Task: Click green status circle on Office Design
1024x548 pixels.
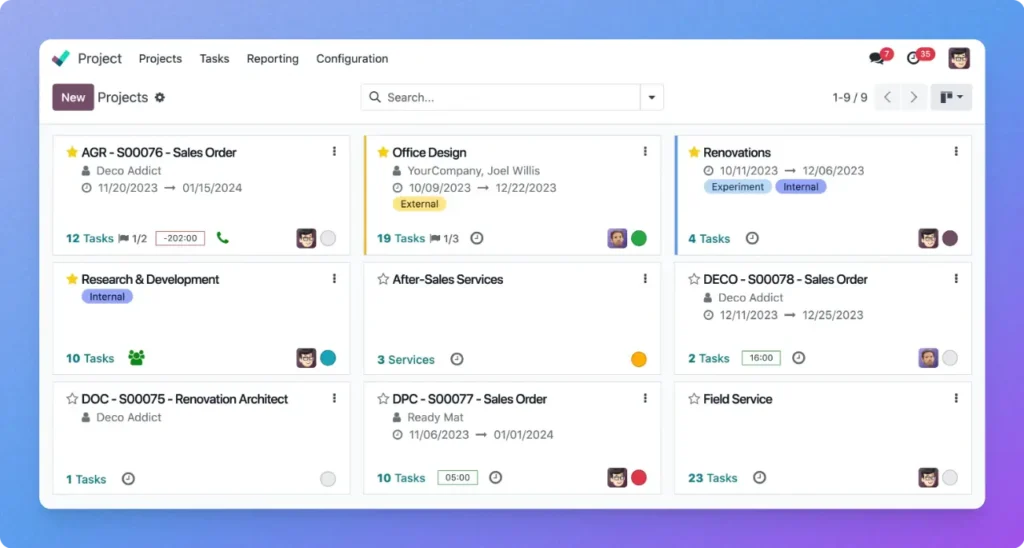Action: 639,238
